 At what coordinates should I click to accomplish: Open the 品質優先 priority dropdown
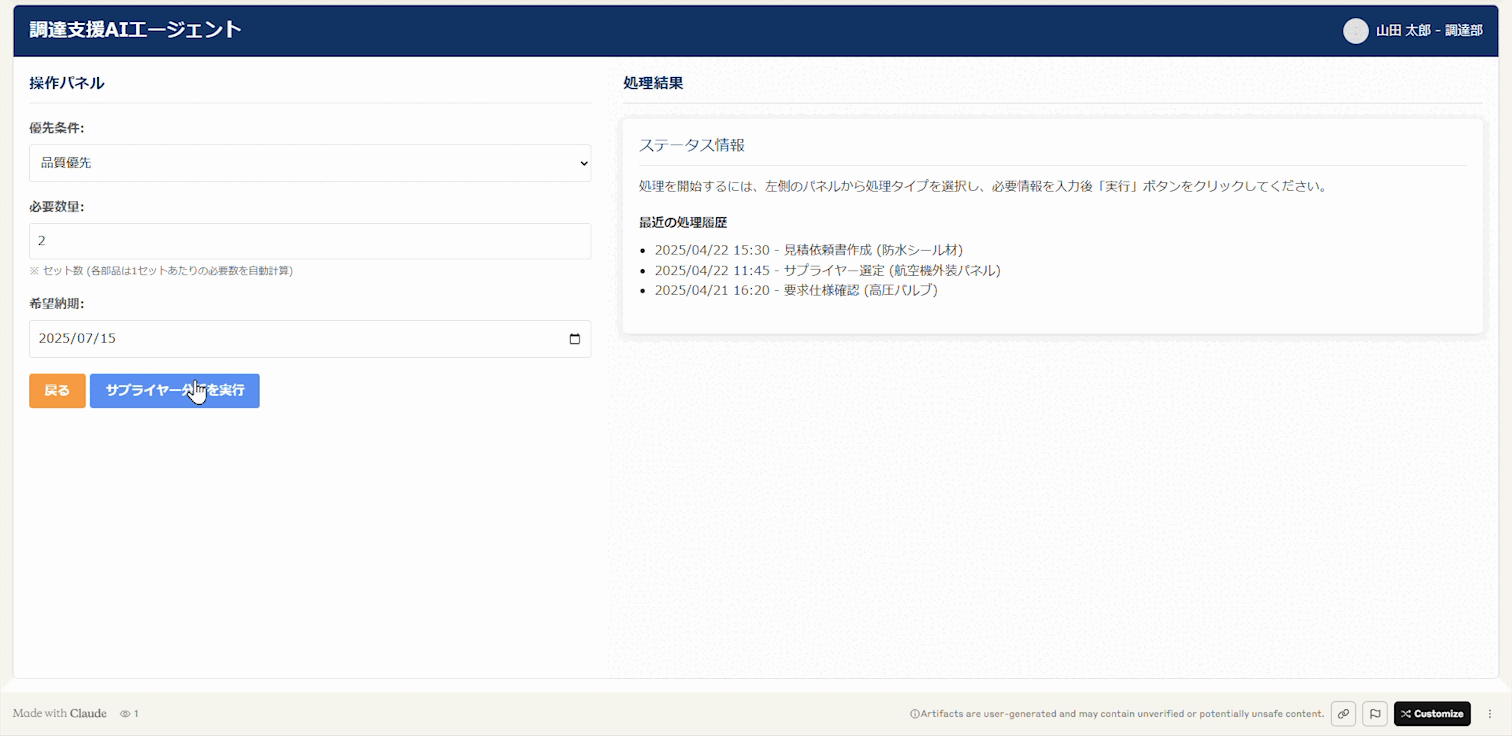click(x=310, y=163)
